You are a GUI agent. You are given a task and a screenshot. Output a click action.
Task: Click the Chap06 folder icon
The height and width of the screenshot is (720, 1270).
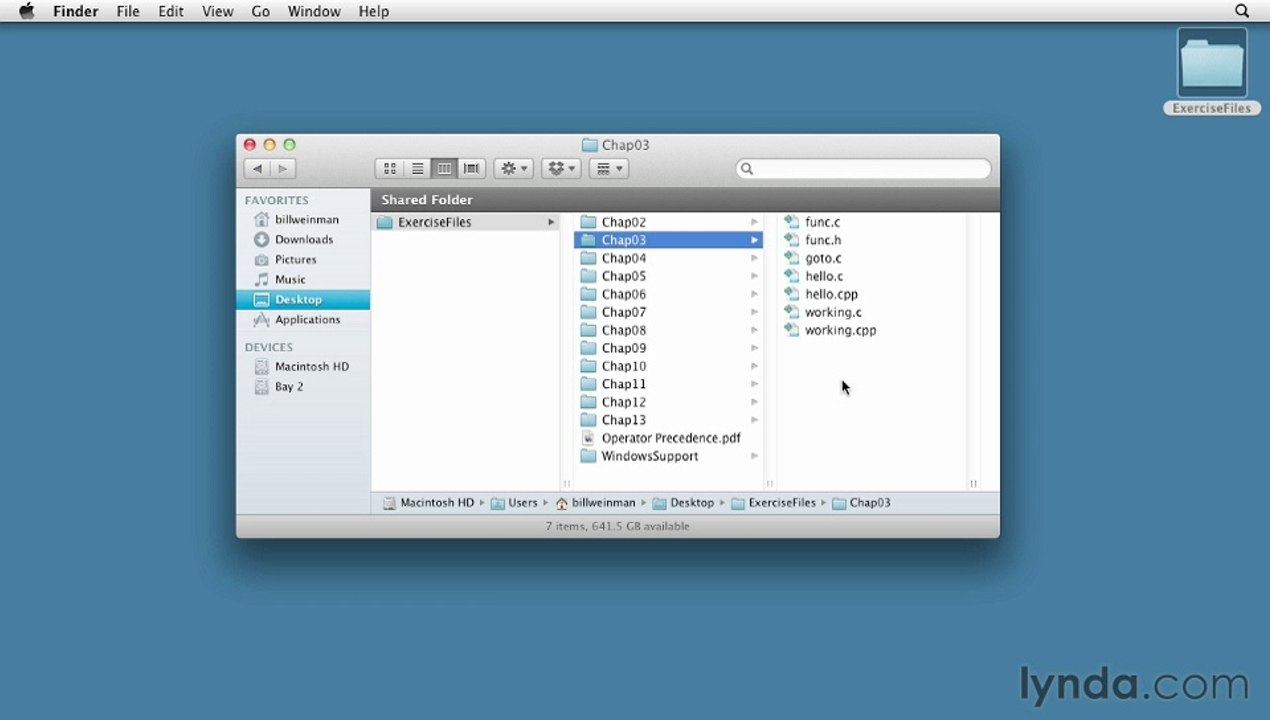tap(588, 294)
